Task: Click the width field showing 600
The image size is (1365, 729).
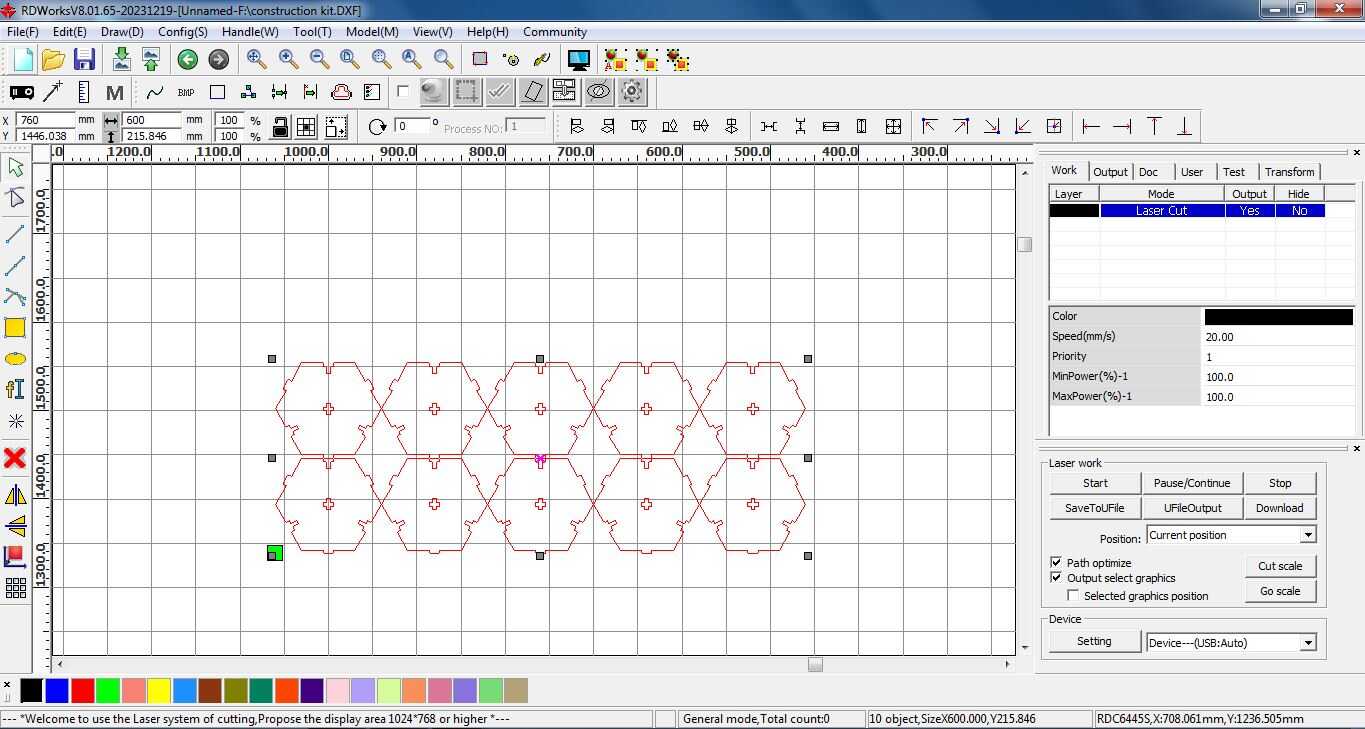Action: pyautogui.click(x=152, y=120)
